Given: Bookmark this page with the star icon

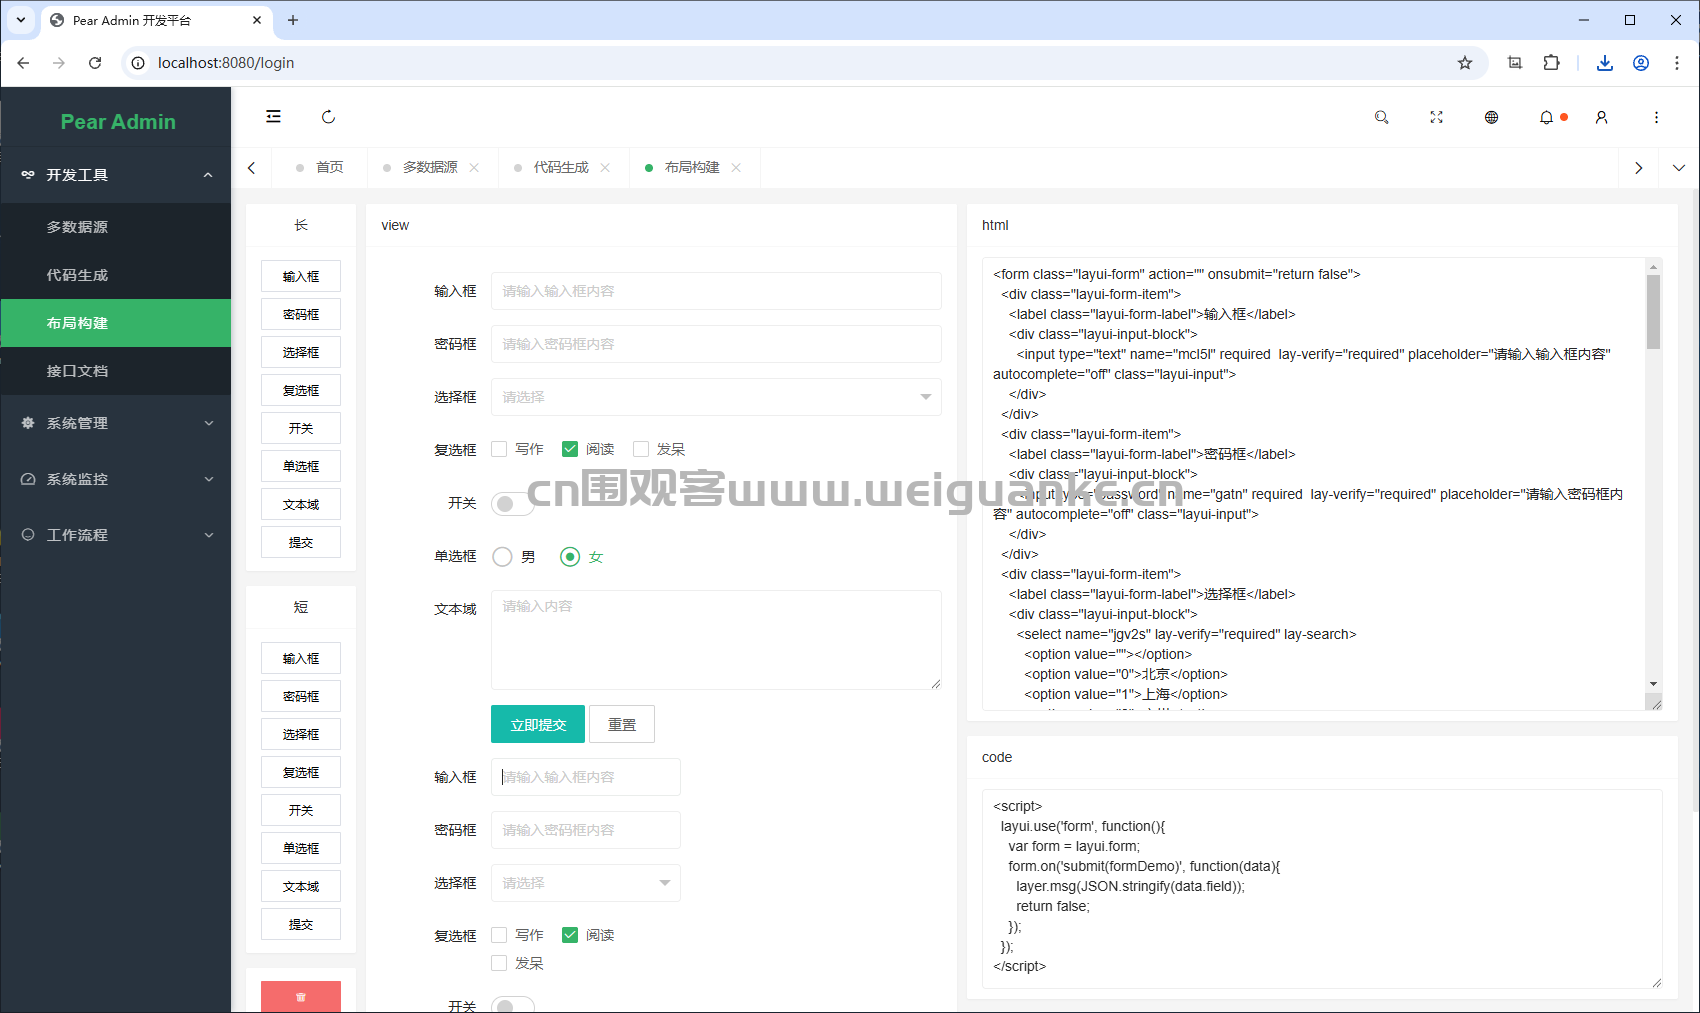Looking at the screenshot, I should point(1465,63).
